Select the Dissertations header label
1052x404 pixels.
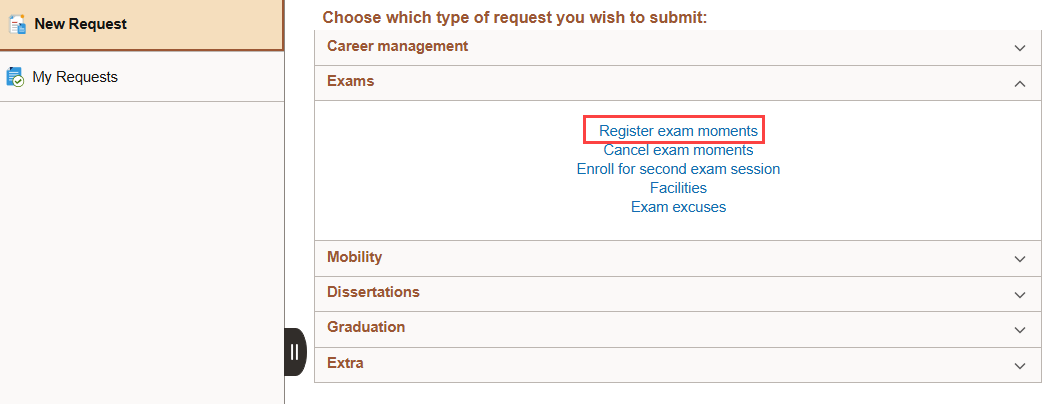[x=373, y=292]
